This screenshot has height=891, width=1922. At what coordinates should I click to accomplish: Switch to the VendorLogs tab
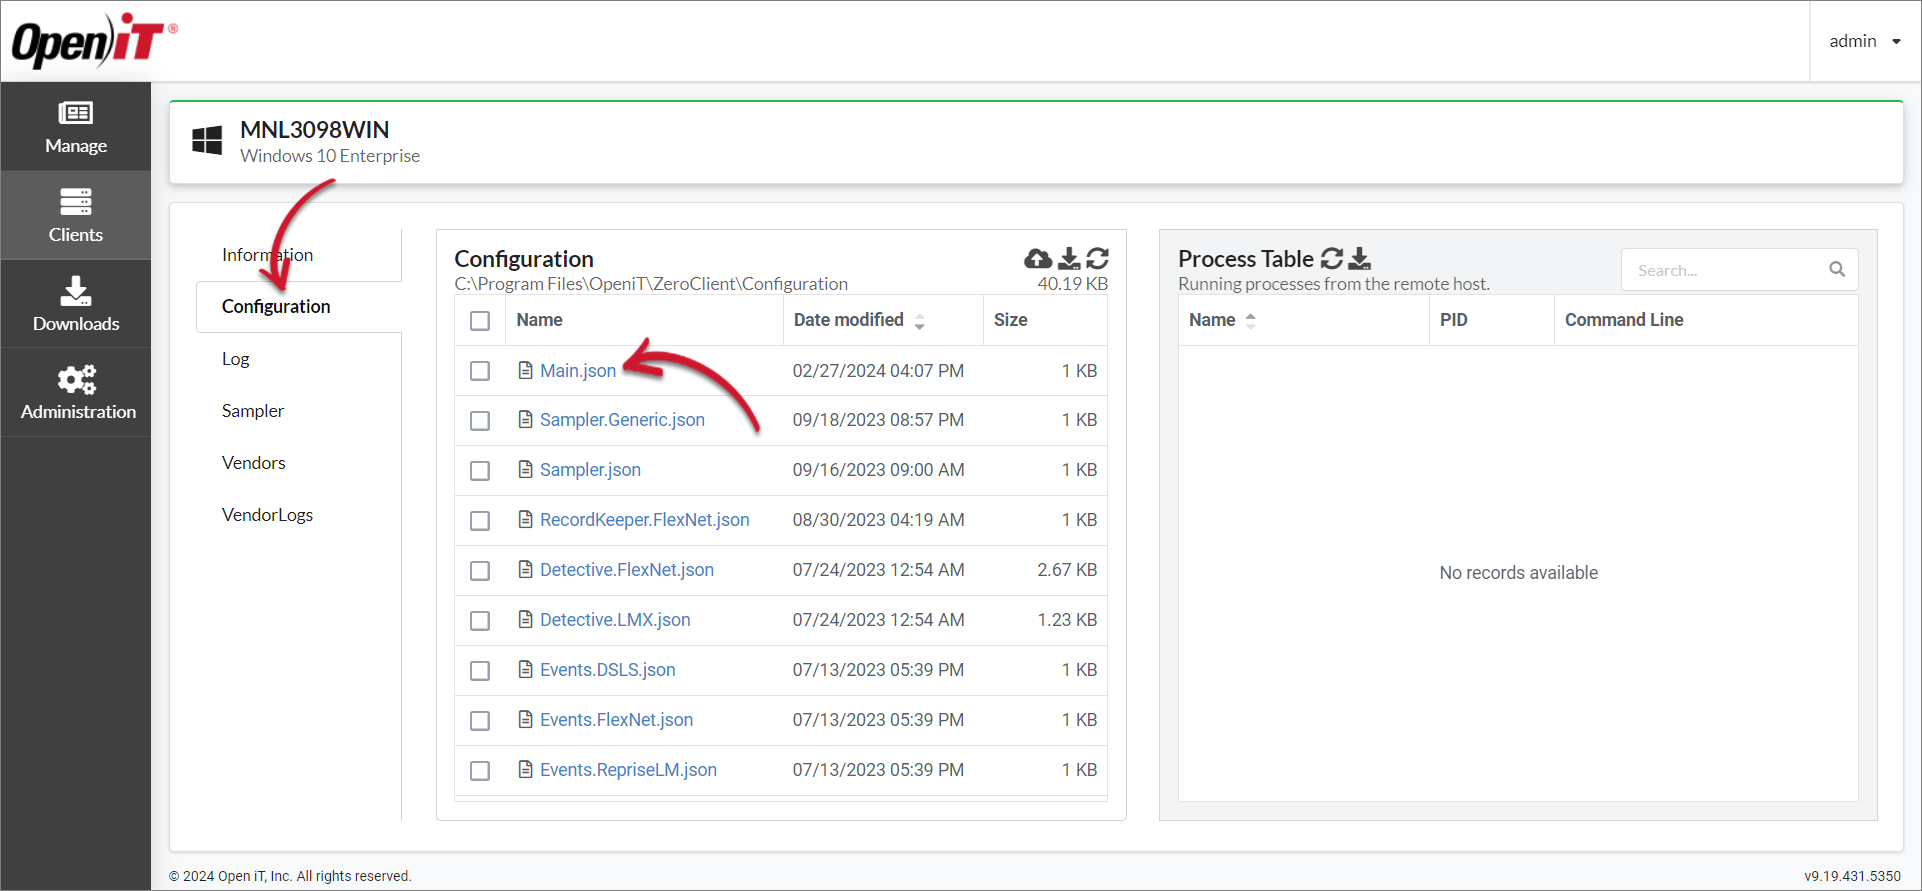click(x=267, y=515)
